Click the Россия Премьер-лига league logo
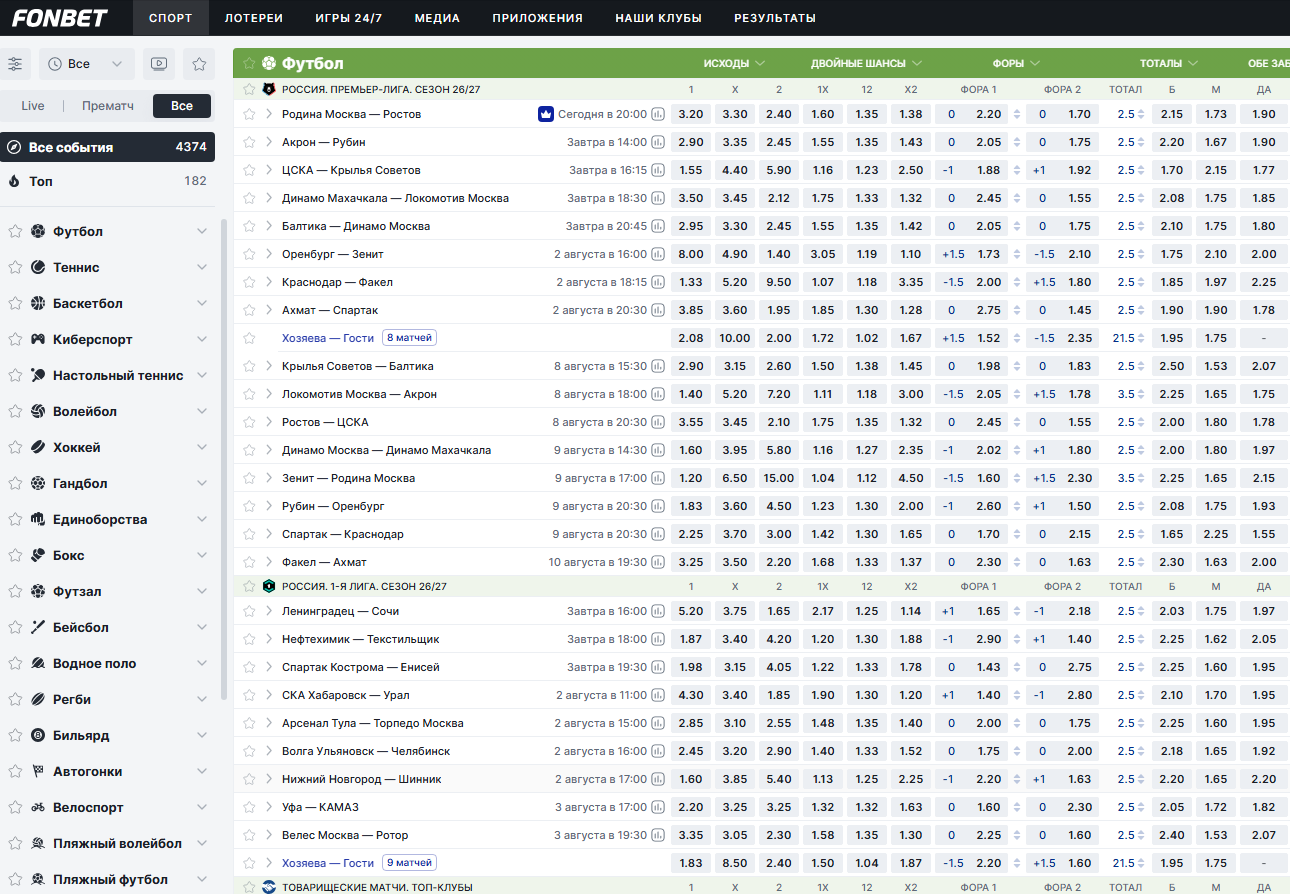 pyautogui.click(x=268, y=89)
